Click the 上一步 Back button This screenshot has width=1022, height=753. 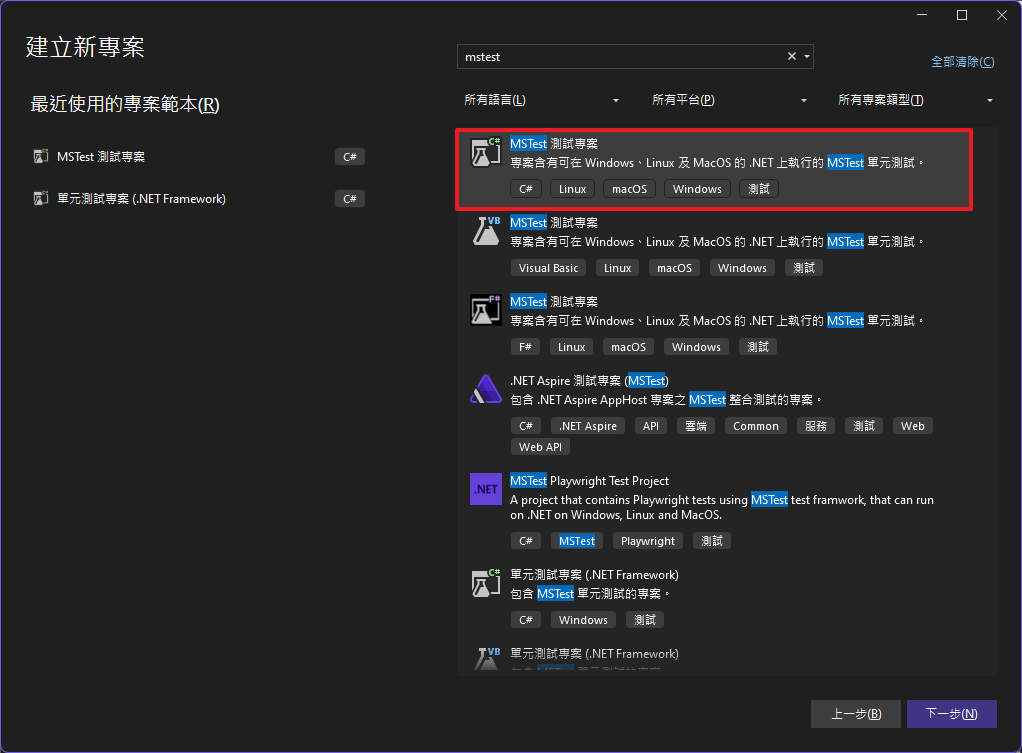tap(856, 714)
